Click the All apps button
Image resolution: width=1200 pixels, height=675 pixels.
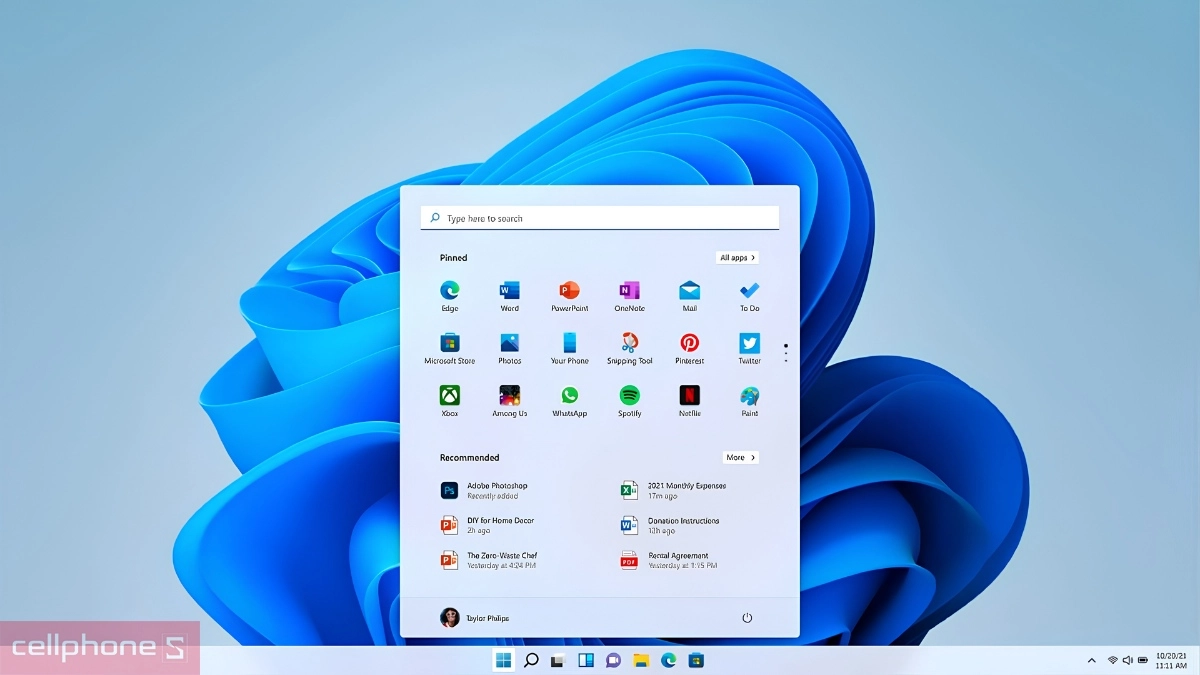pyautogui.click(x=737, y=258)
